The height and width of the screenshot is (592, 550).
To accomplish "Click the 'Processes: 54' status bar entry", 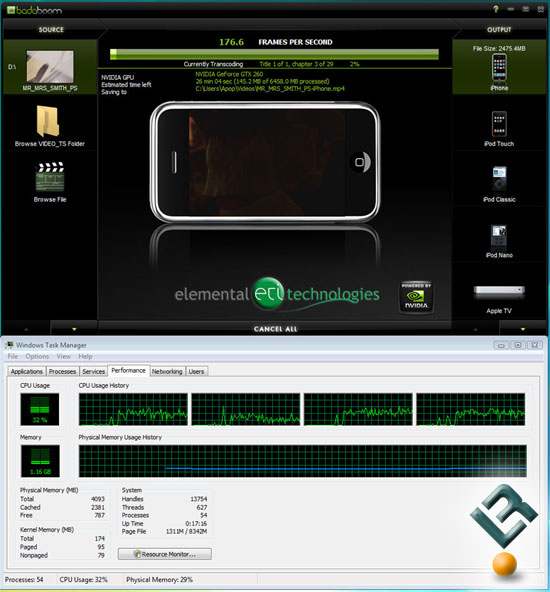I will [x=24, y=580].
